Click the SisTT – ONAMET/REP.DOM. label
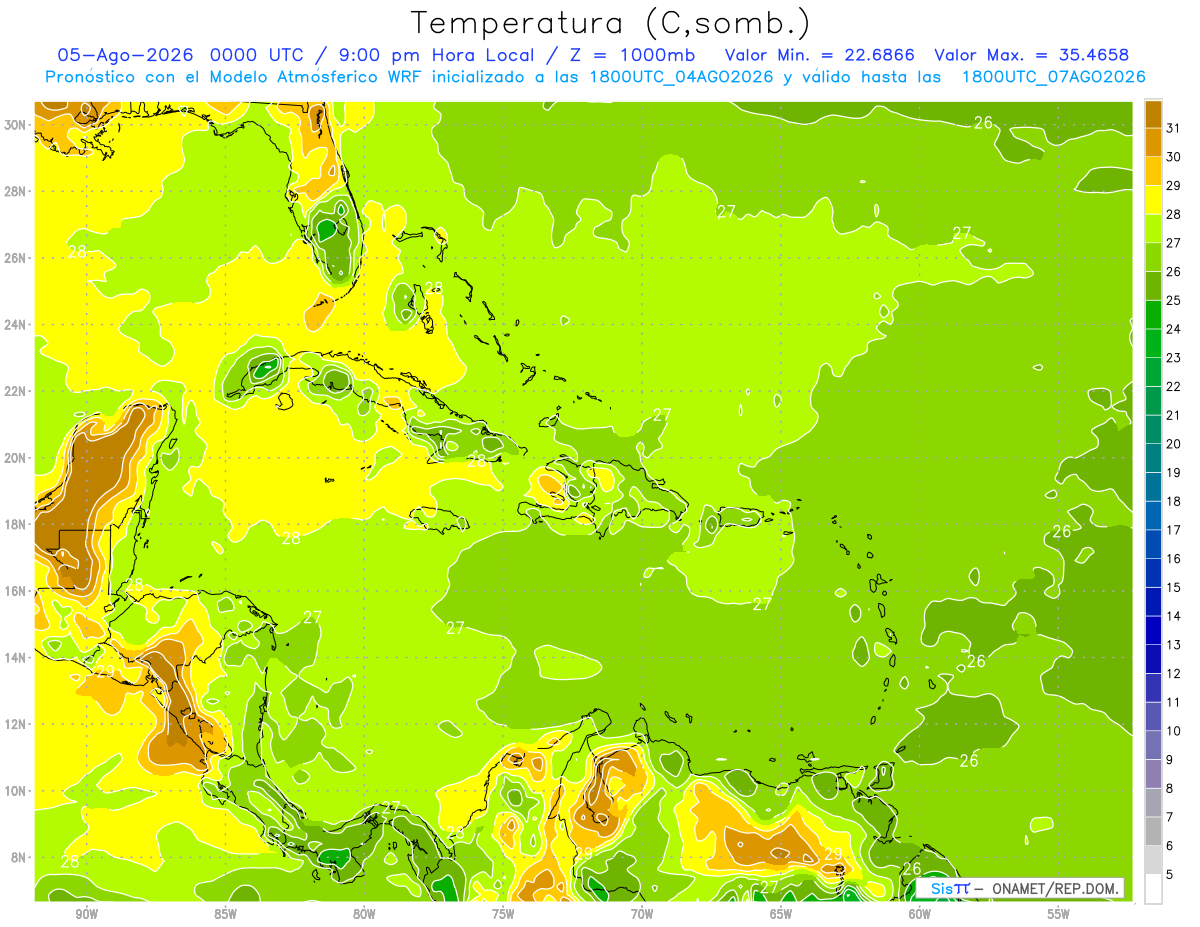 [x=1019, y=888]
